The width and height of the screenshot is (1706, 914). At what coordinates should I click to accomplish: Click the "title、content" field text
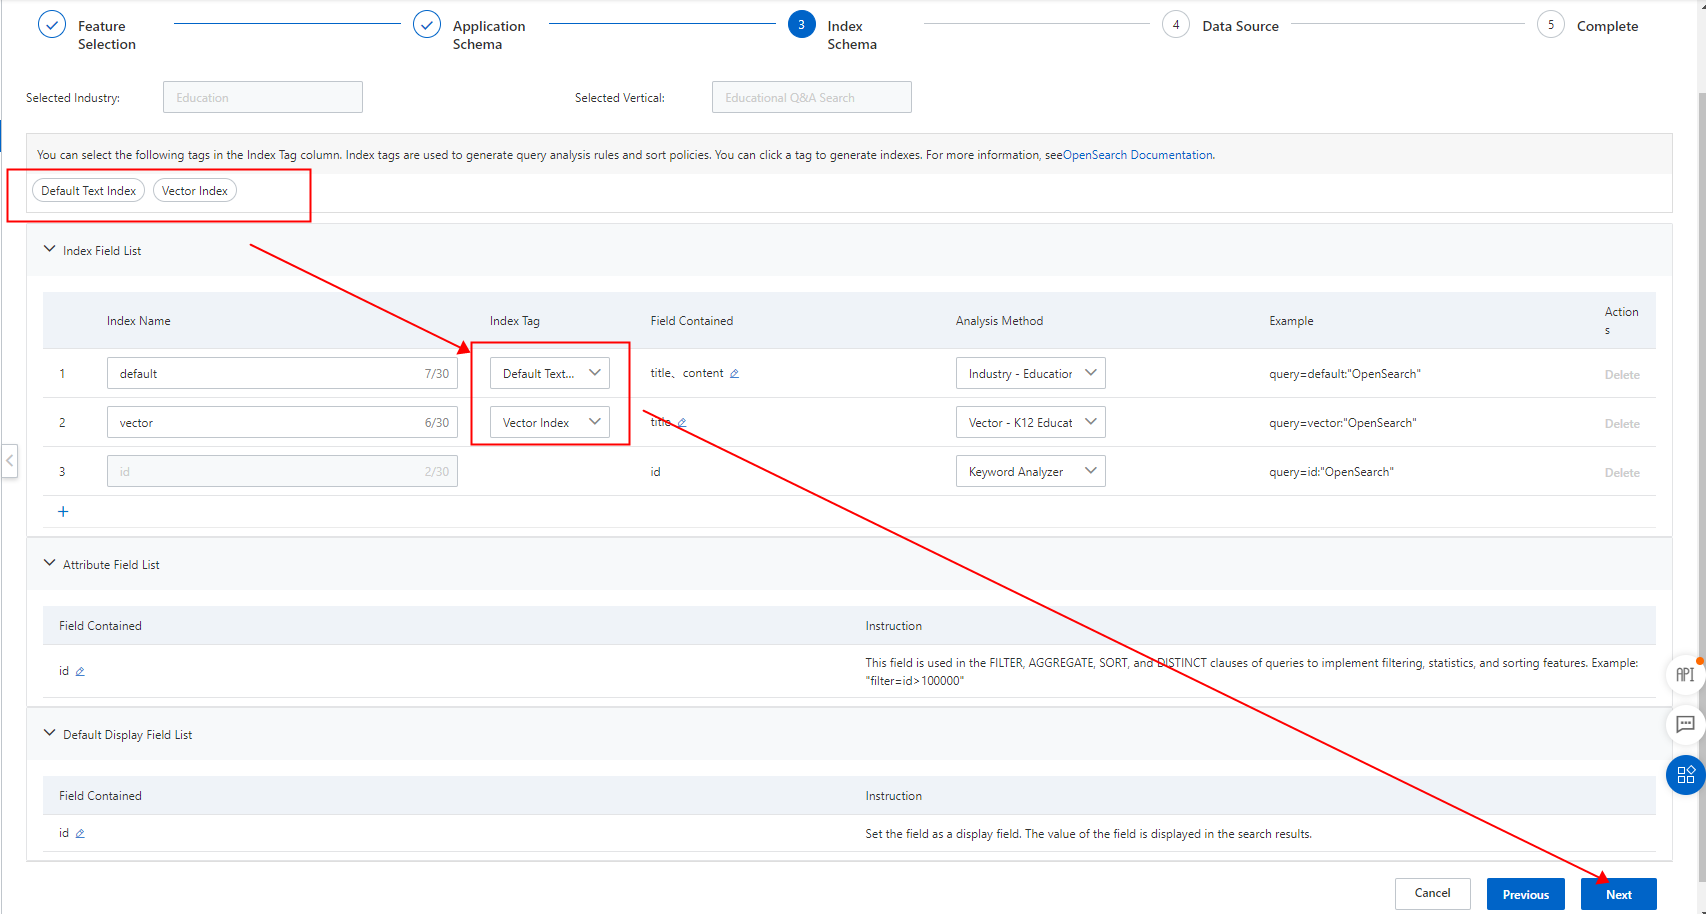[x=687, y=373]
